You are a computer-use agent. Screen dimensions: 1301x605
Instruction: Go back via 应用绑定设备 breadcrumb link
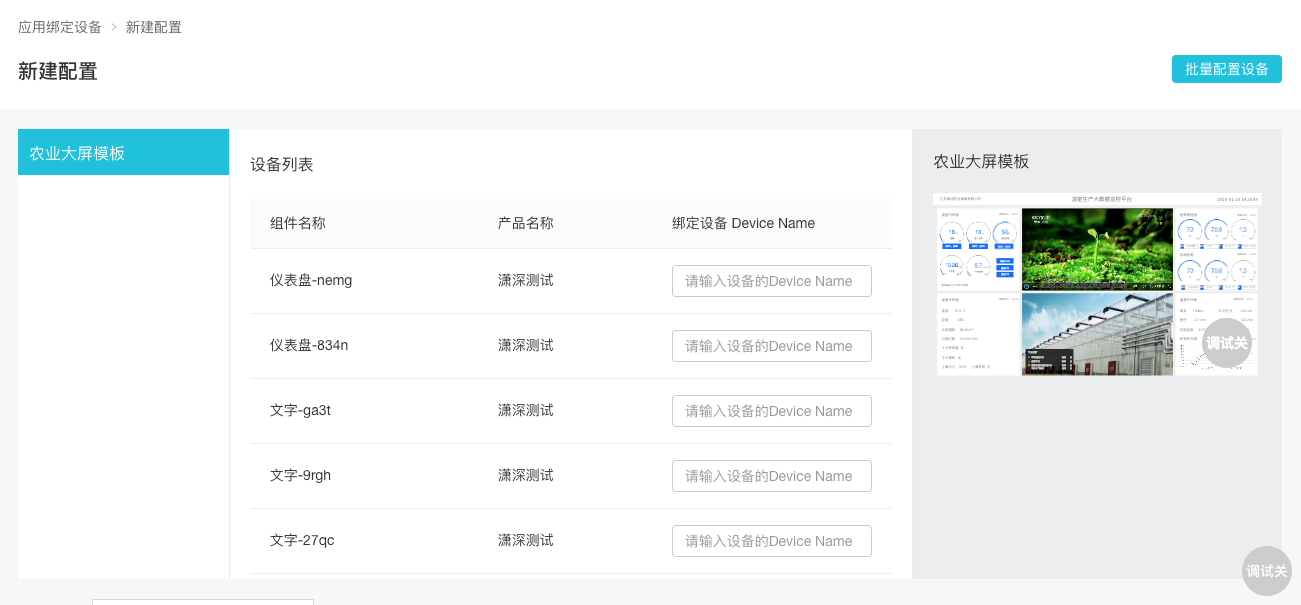[60, 27]
